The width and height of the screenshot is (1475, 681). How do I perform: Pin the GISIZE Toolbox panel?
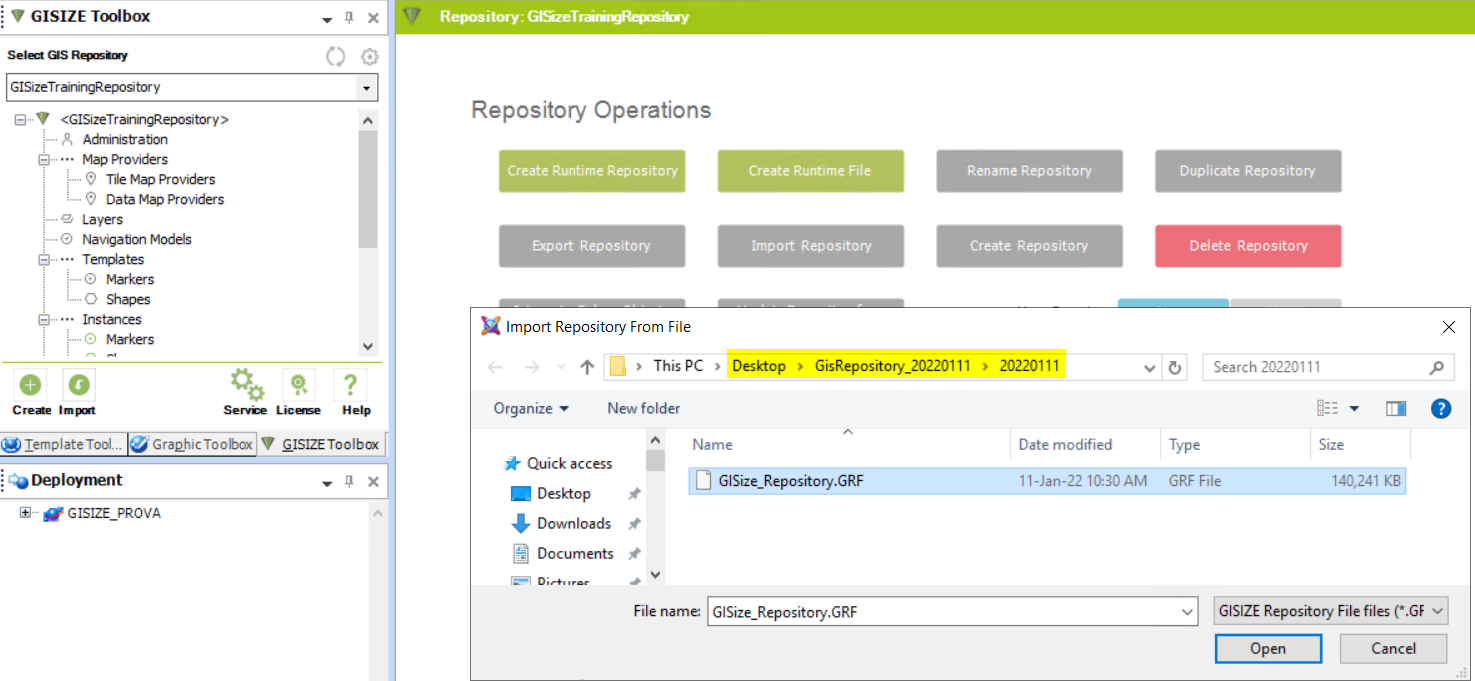[349, 18]
